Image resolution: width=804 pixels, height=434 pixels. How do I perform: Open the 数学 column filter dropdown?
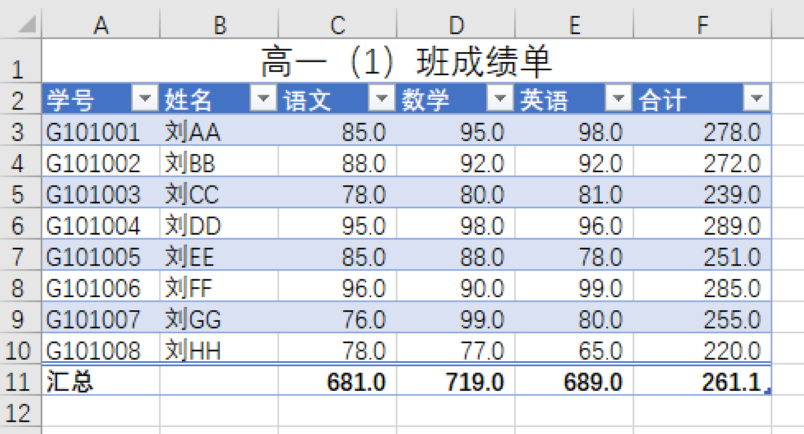(500, 97)
